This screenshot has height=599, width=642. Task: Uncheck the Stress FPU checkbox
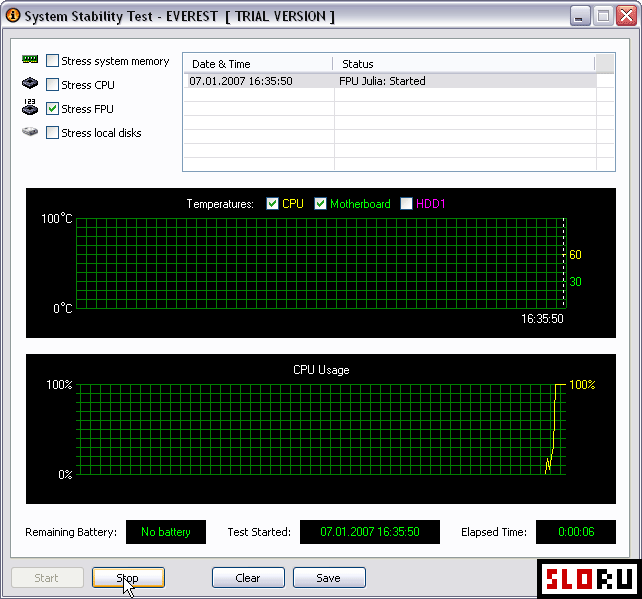pyautogui.click(x=52, y=108)
